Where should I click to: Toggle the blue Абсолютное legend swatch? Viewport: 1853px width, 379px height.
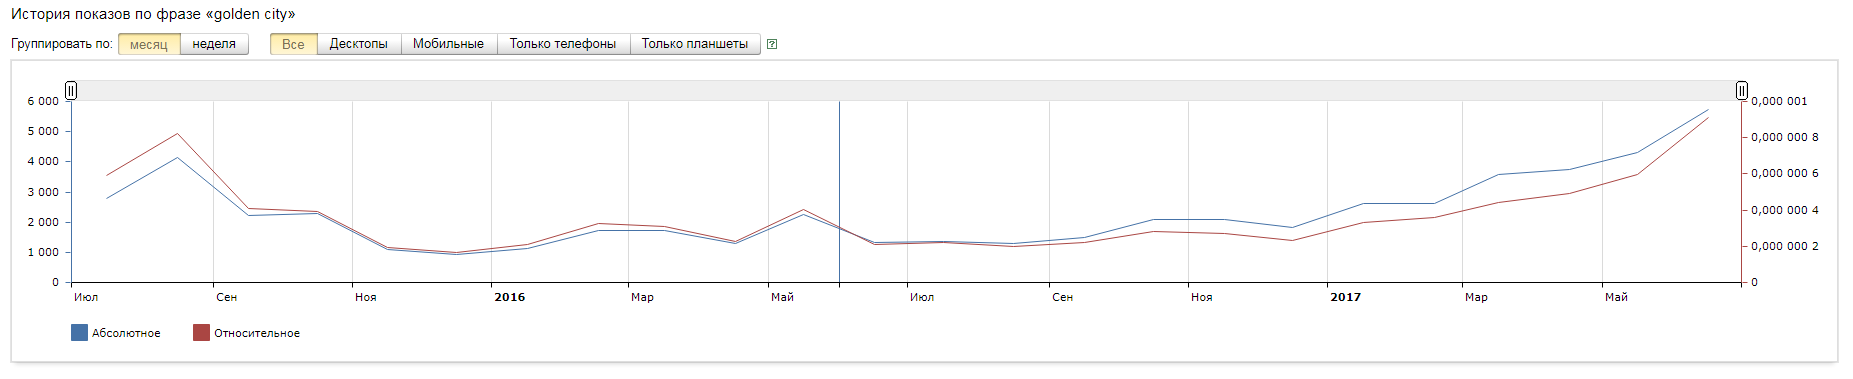(79, 333)
